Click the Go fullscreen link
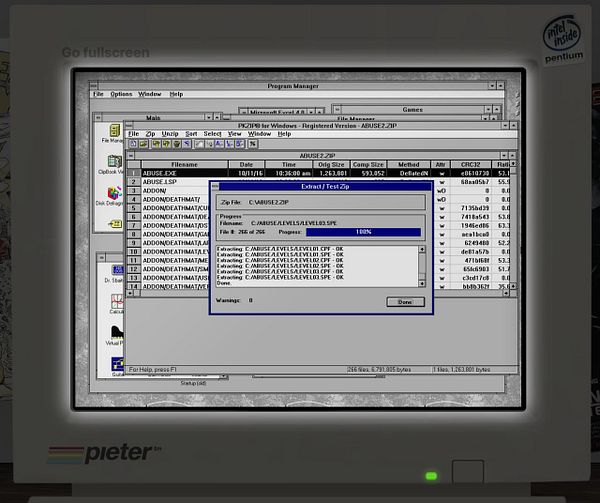The height and width of the screenshot is (503, 600). coord(106,52)
